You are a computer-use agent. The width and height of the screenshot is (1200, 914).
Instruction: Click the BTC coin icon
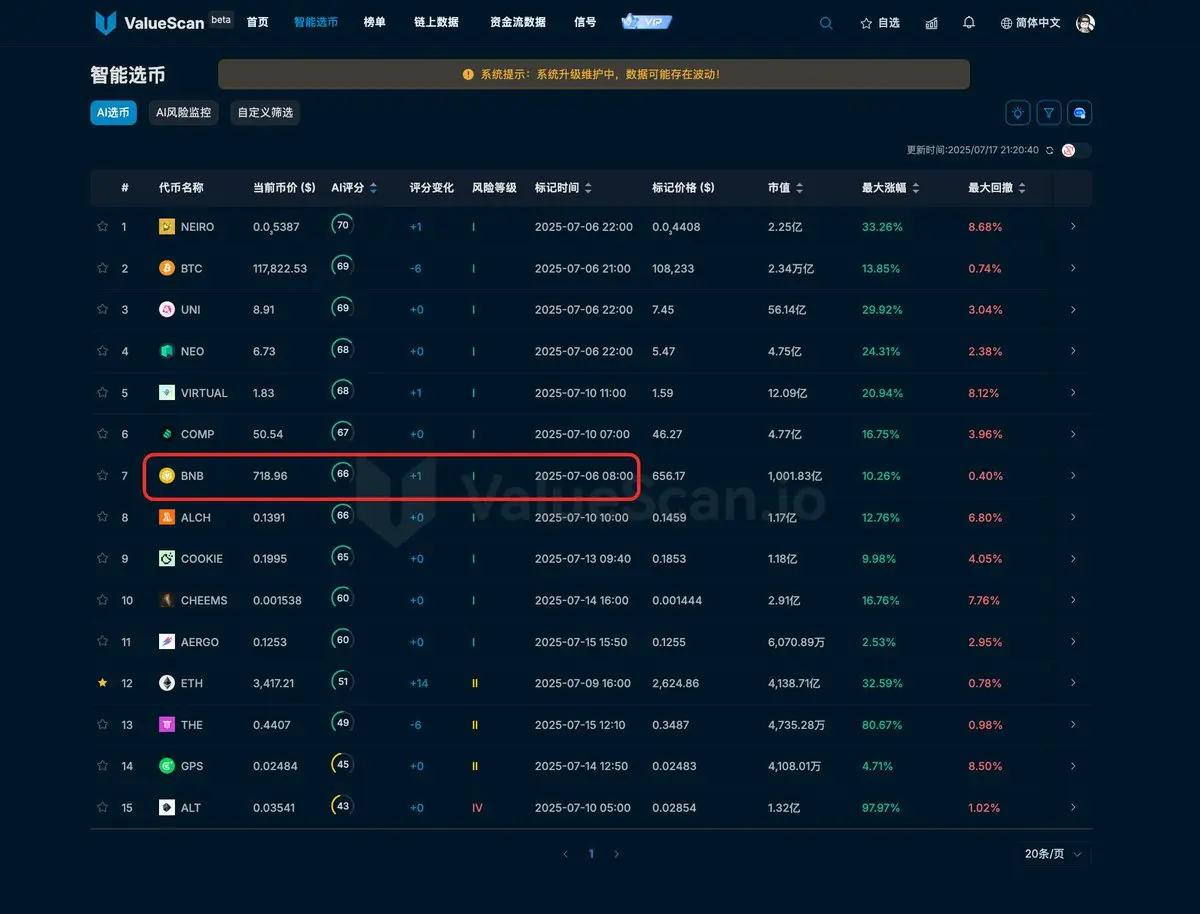pyautogui.click(x=167, y=268)
